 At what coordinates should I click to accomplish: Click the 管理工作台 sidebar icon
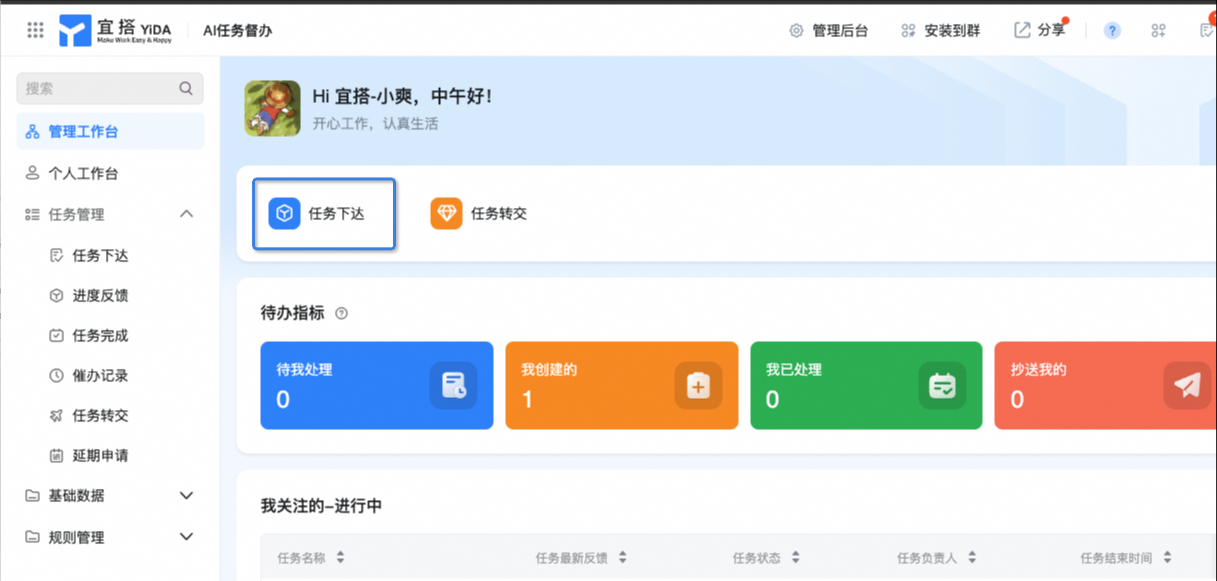click(32, 132)
